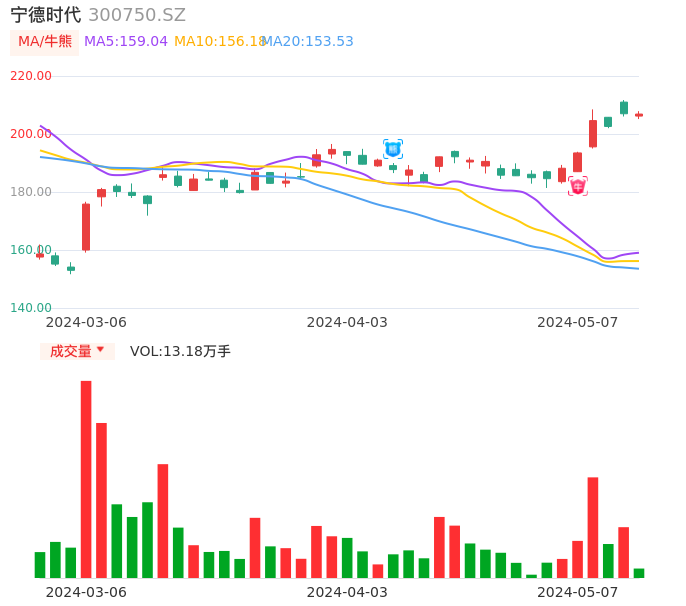686x606 pixels.
Task: Select the tallest red volume bar
Action: coord(86,479)
